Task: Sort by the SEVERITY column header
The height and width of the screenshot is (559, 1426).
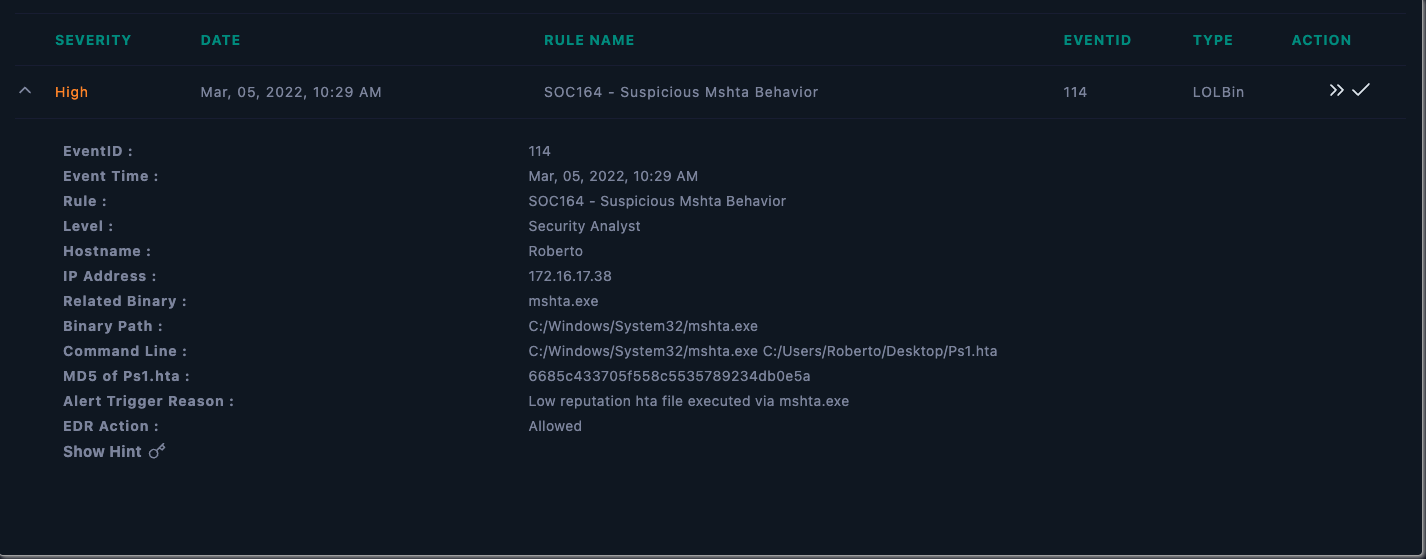Action: [x=93, y=40]
